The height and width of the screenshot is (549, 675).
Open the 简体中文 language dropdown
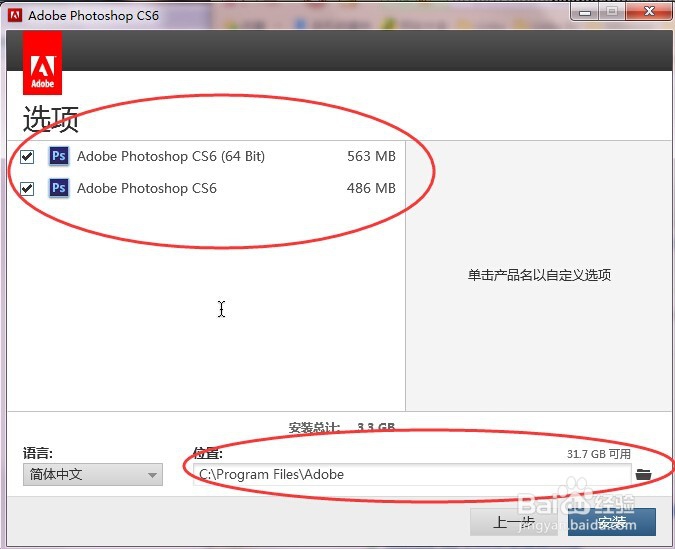(x=93, y=475)
